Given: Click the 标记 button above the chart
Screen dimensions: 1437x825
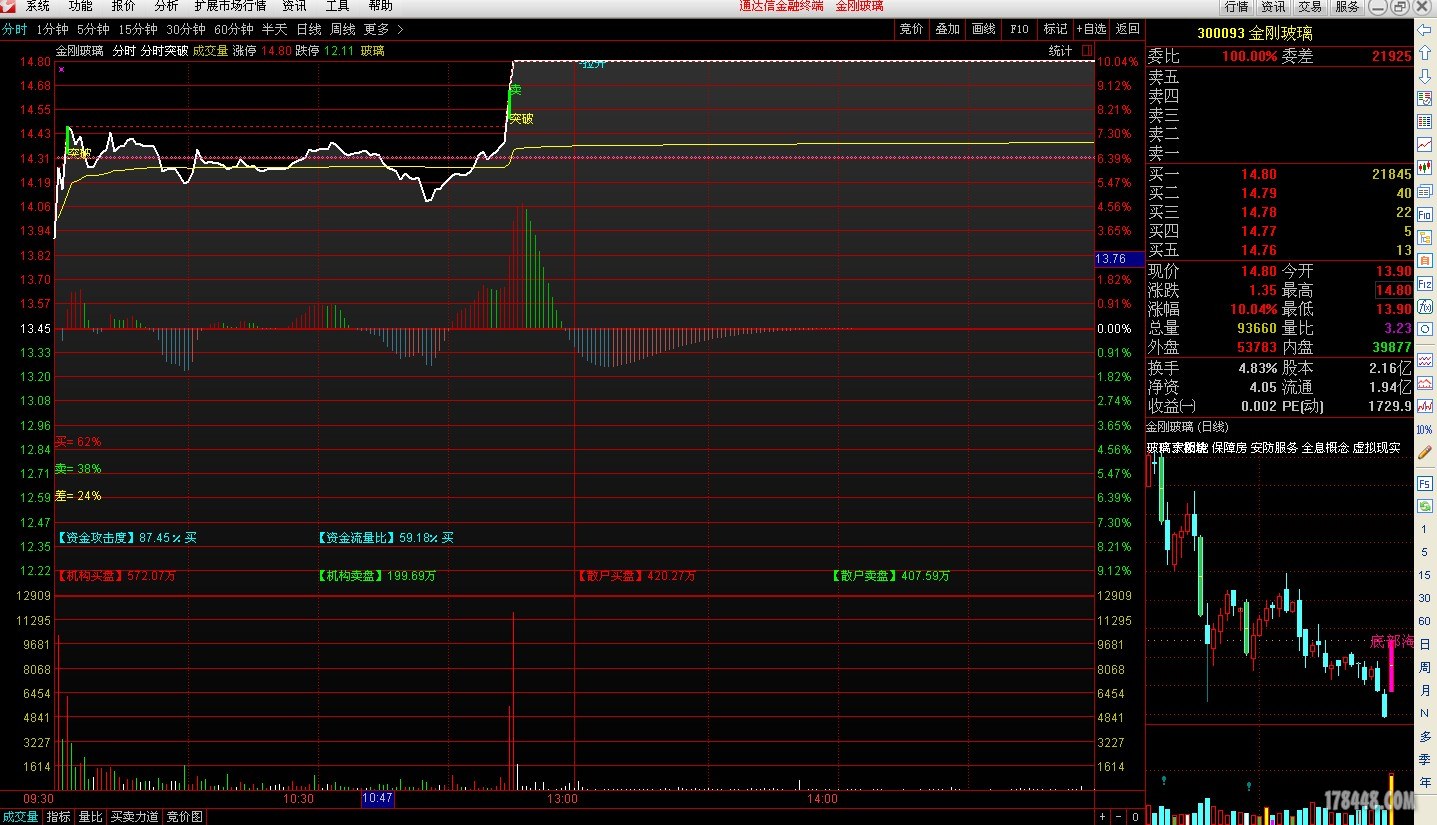Looking at the screenshot, I should click(1055, 29).
